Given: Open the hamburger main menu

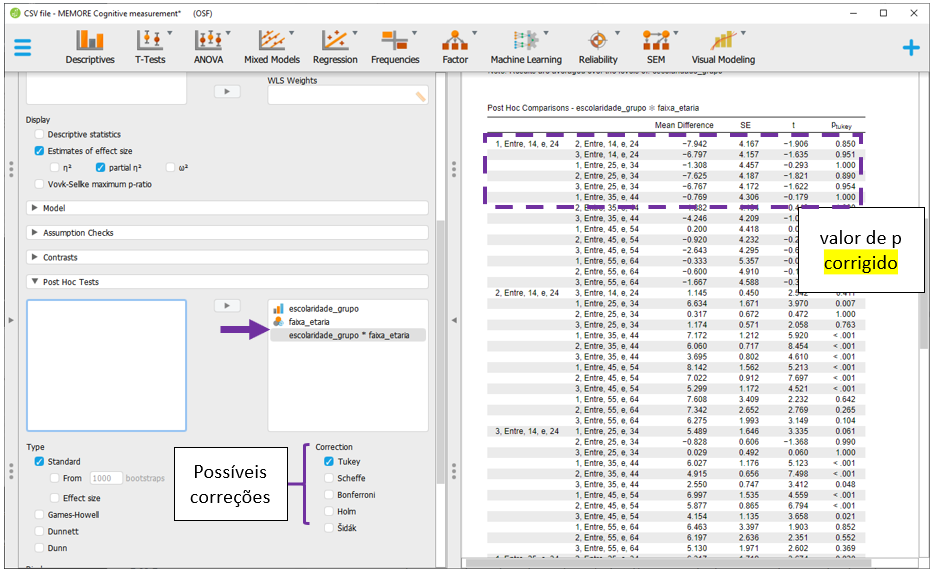Looking at the screenshot, I should point(23,47).
